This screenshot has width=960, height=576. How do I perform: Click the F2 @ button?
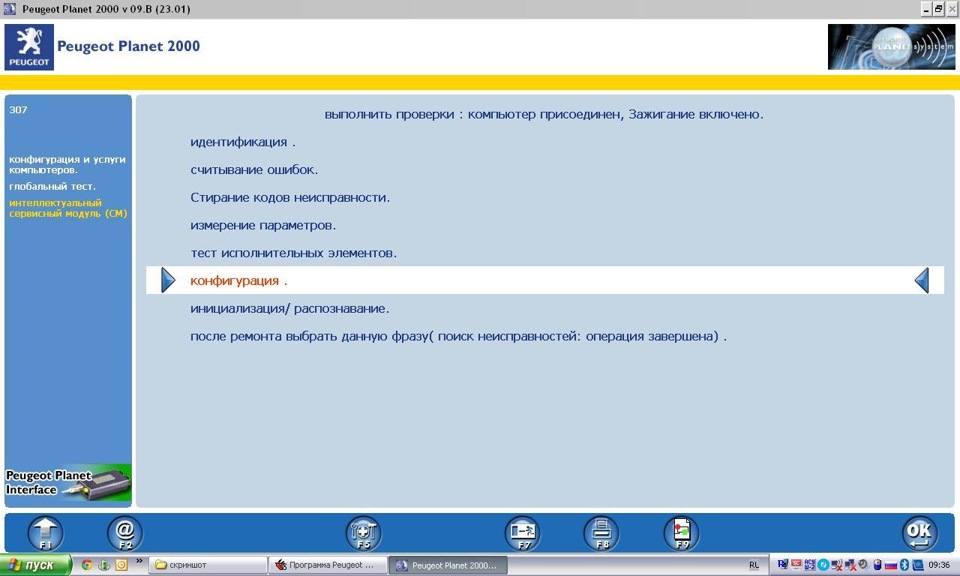(125, 533)
